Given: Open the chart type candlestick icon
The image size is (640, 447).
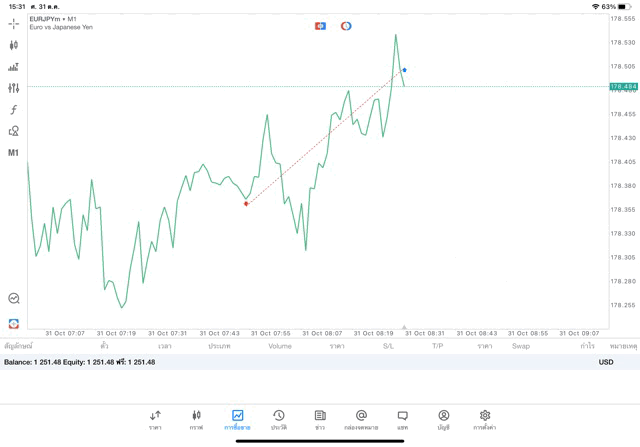Looking at the screenshot, I should 14,45.
